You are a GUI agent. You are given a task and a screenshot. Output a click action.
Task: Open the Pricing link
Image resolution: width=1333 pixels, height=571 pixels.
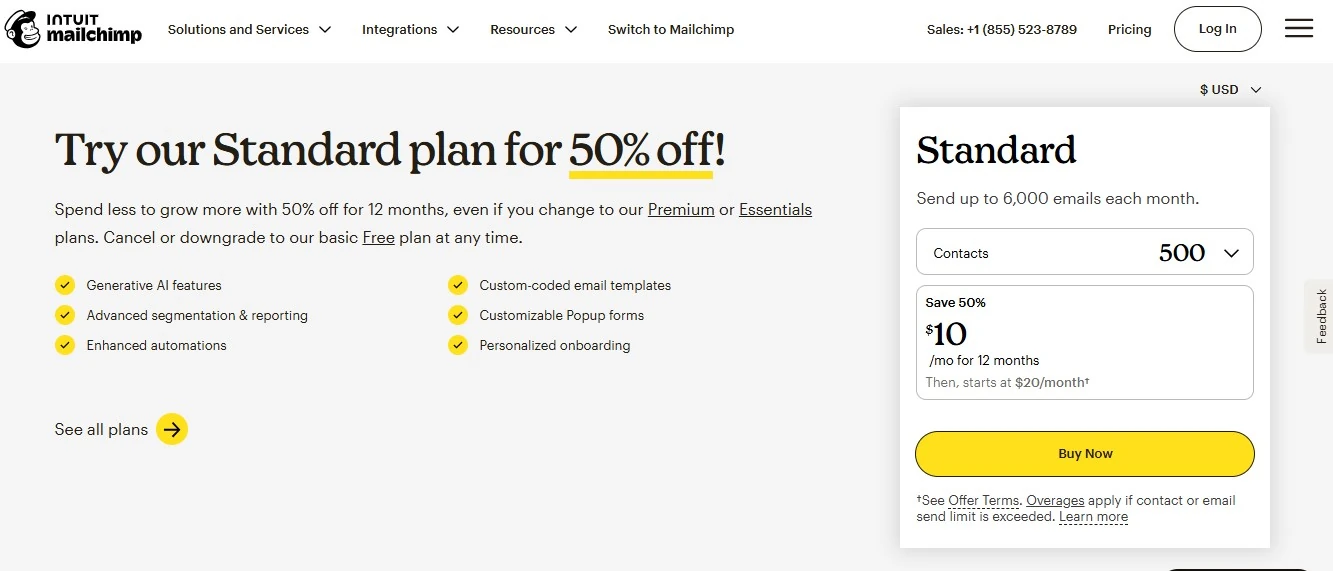1129,30
